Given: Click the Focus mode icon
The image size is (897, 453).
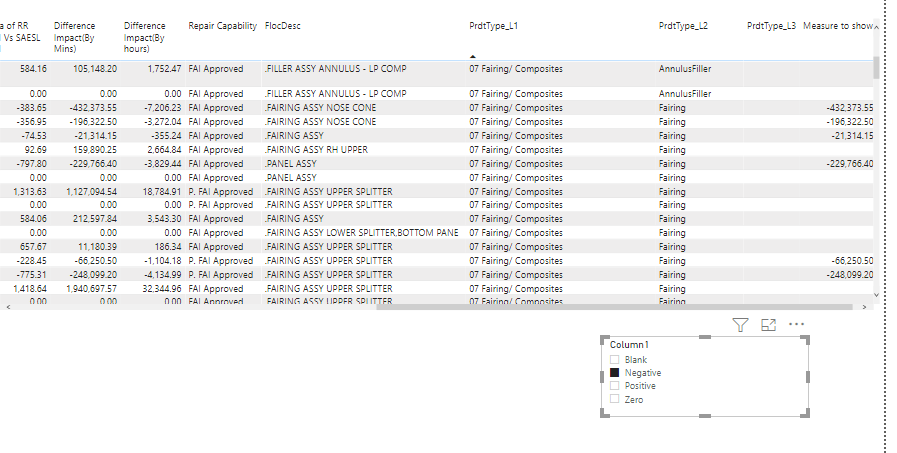Looking at the screenshot, I should pyautogui.click(x=768, y=325).
